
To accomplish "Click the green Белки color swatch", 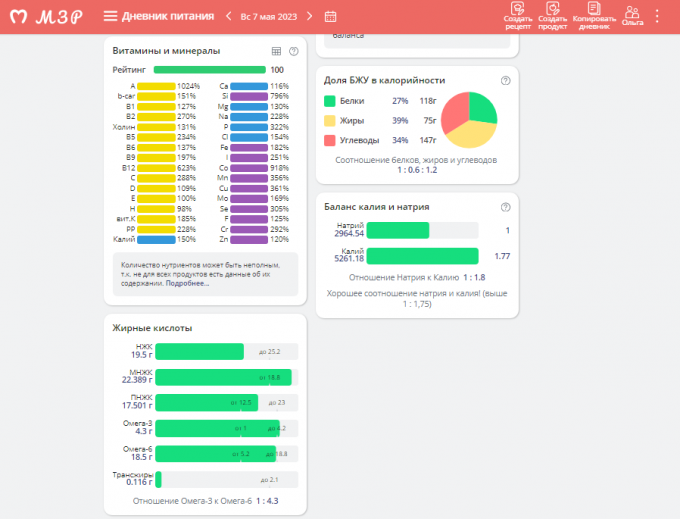I will [x=330, y=101].
